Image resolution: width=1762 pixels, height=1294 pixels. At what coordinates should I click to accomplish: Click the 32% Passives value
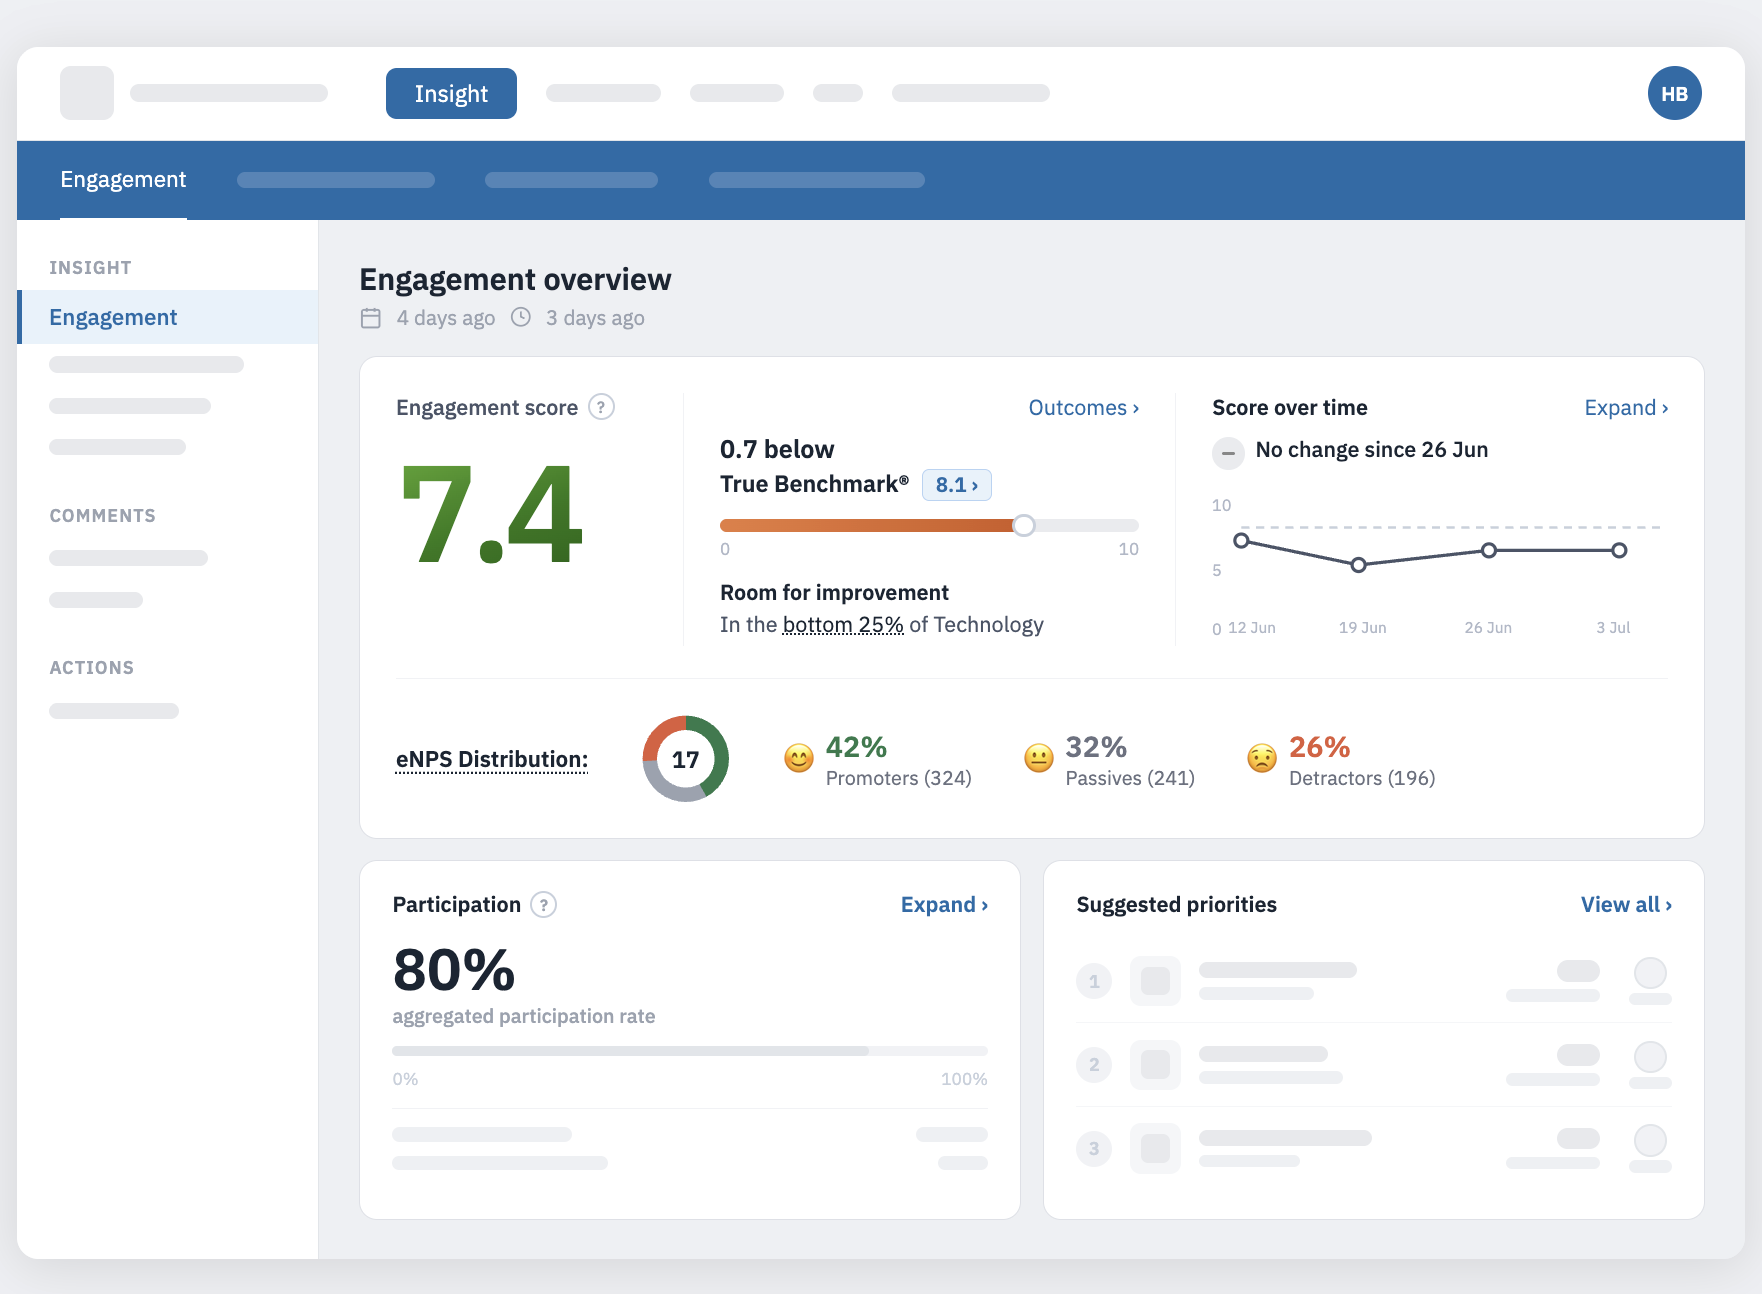tap(1096, 747)
